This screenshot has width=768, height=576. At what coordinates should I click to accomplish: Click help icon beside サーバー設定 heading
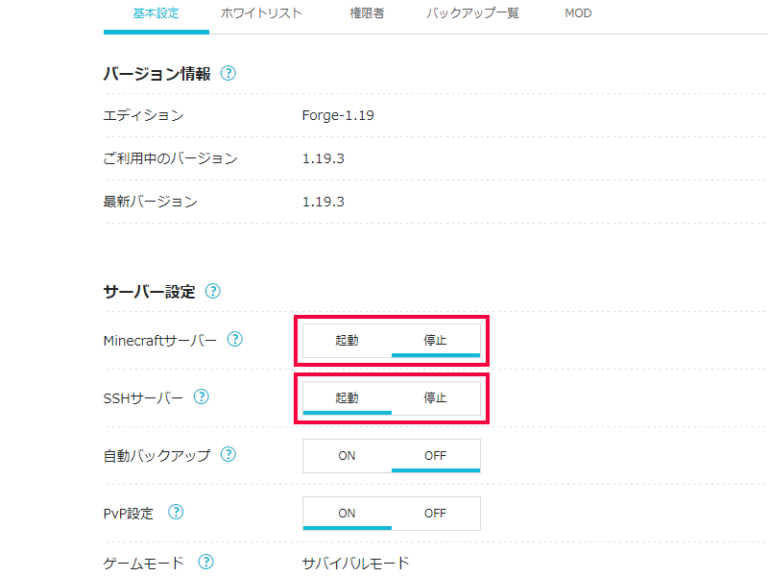click(x=212, y=292)
